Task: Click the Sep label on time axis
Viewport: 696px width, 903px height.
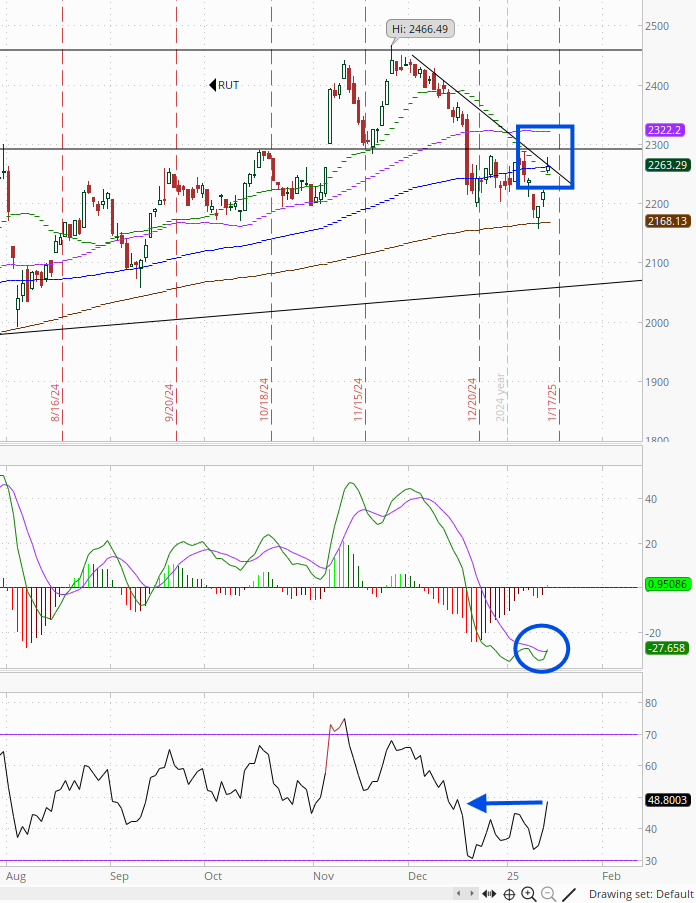Action: click(x=119, y=877)
